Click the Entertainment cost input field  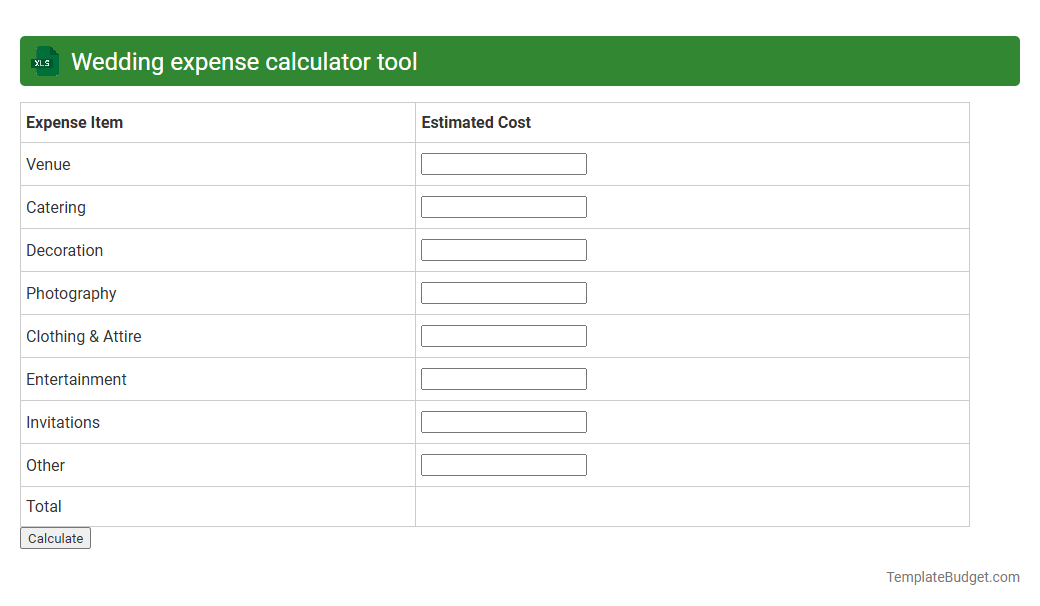point(503,378)
